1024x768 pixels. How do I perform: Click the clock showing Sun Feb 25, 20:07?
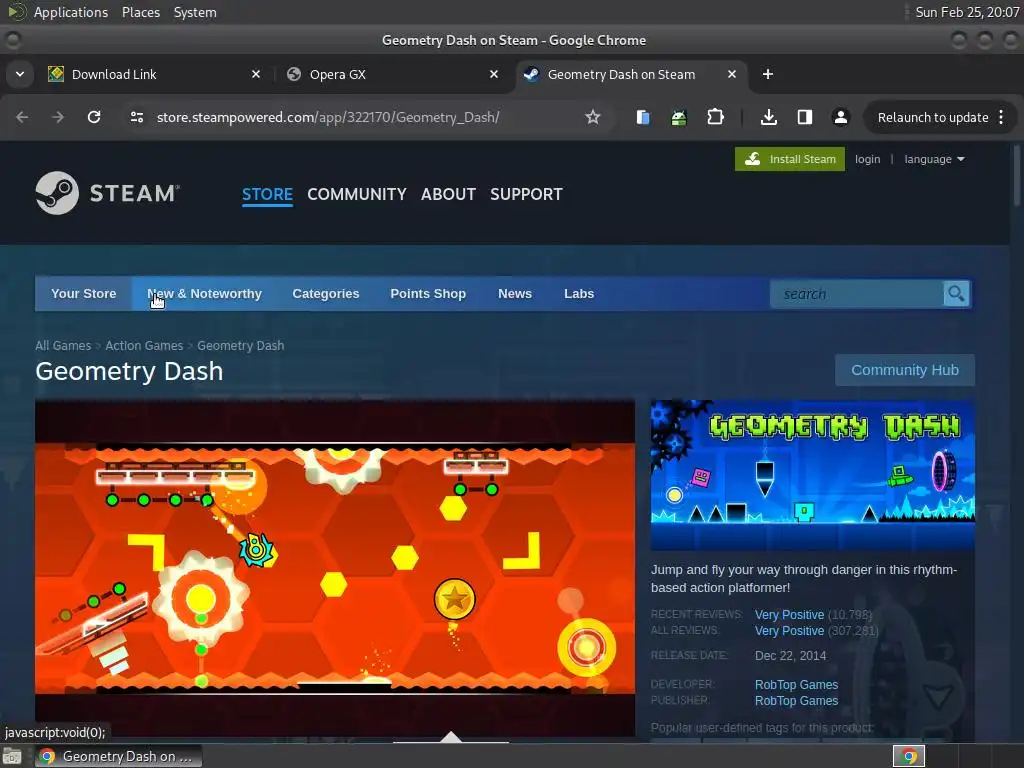(967, 12)
